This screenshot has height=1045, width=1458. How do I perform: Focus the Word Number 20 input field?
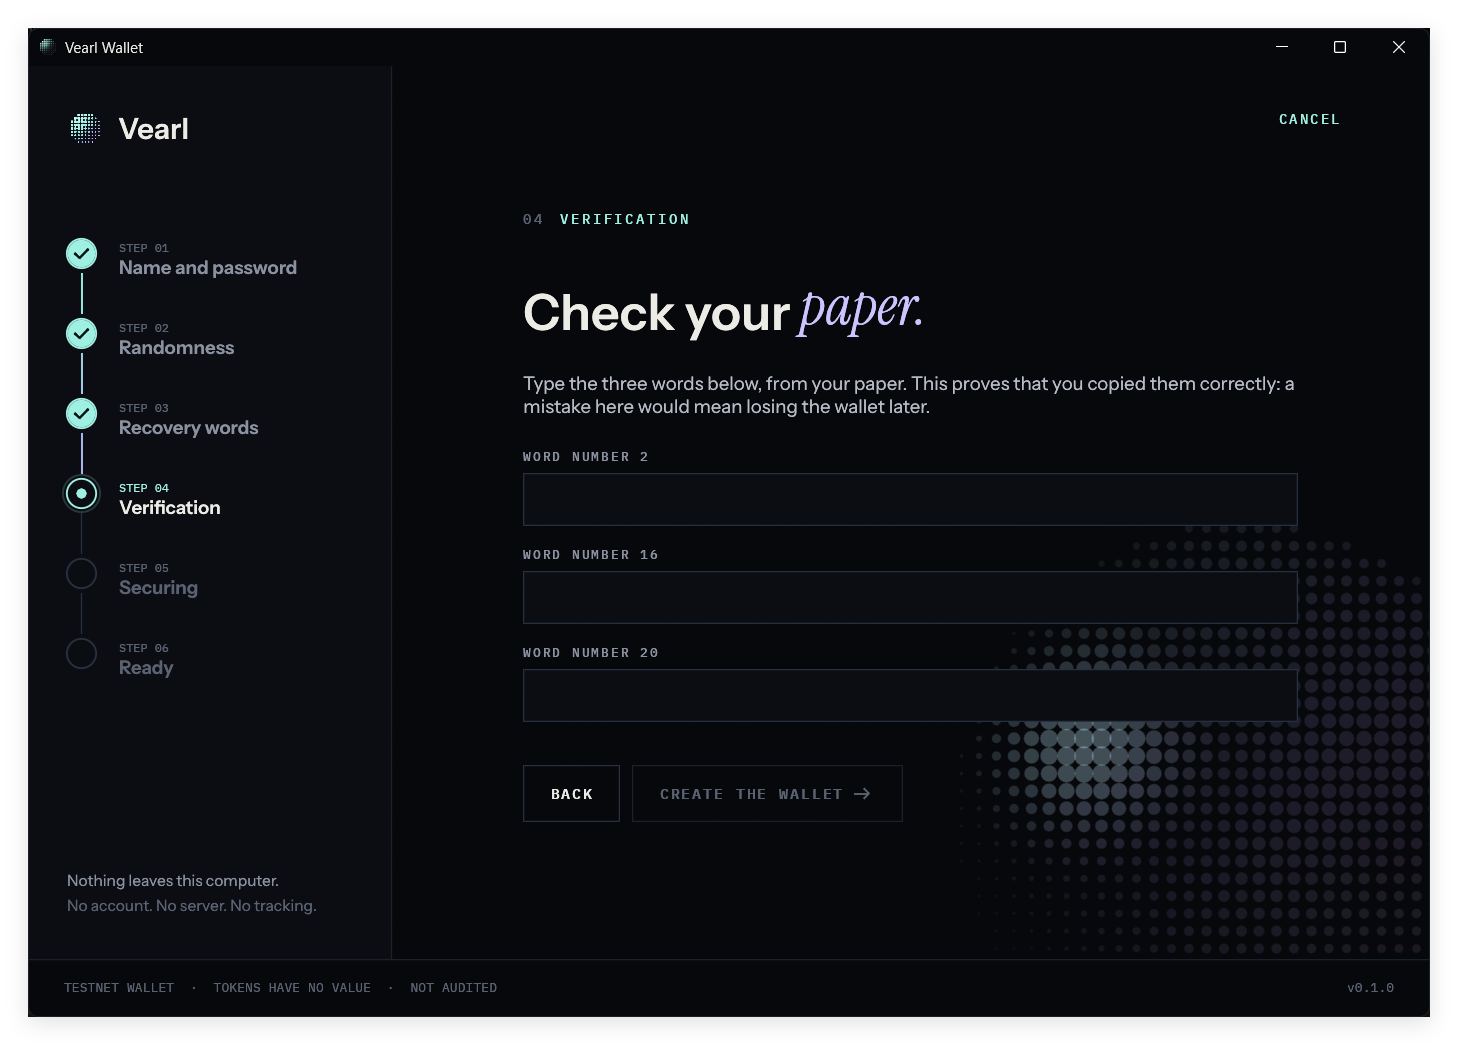coord(910,695)
